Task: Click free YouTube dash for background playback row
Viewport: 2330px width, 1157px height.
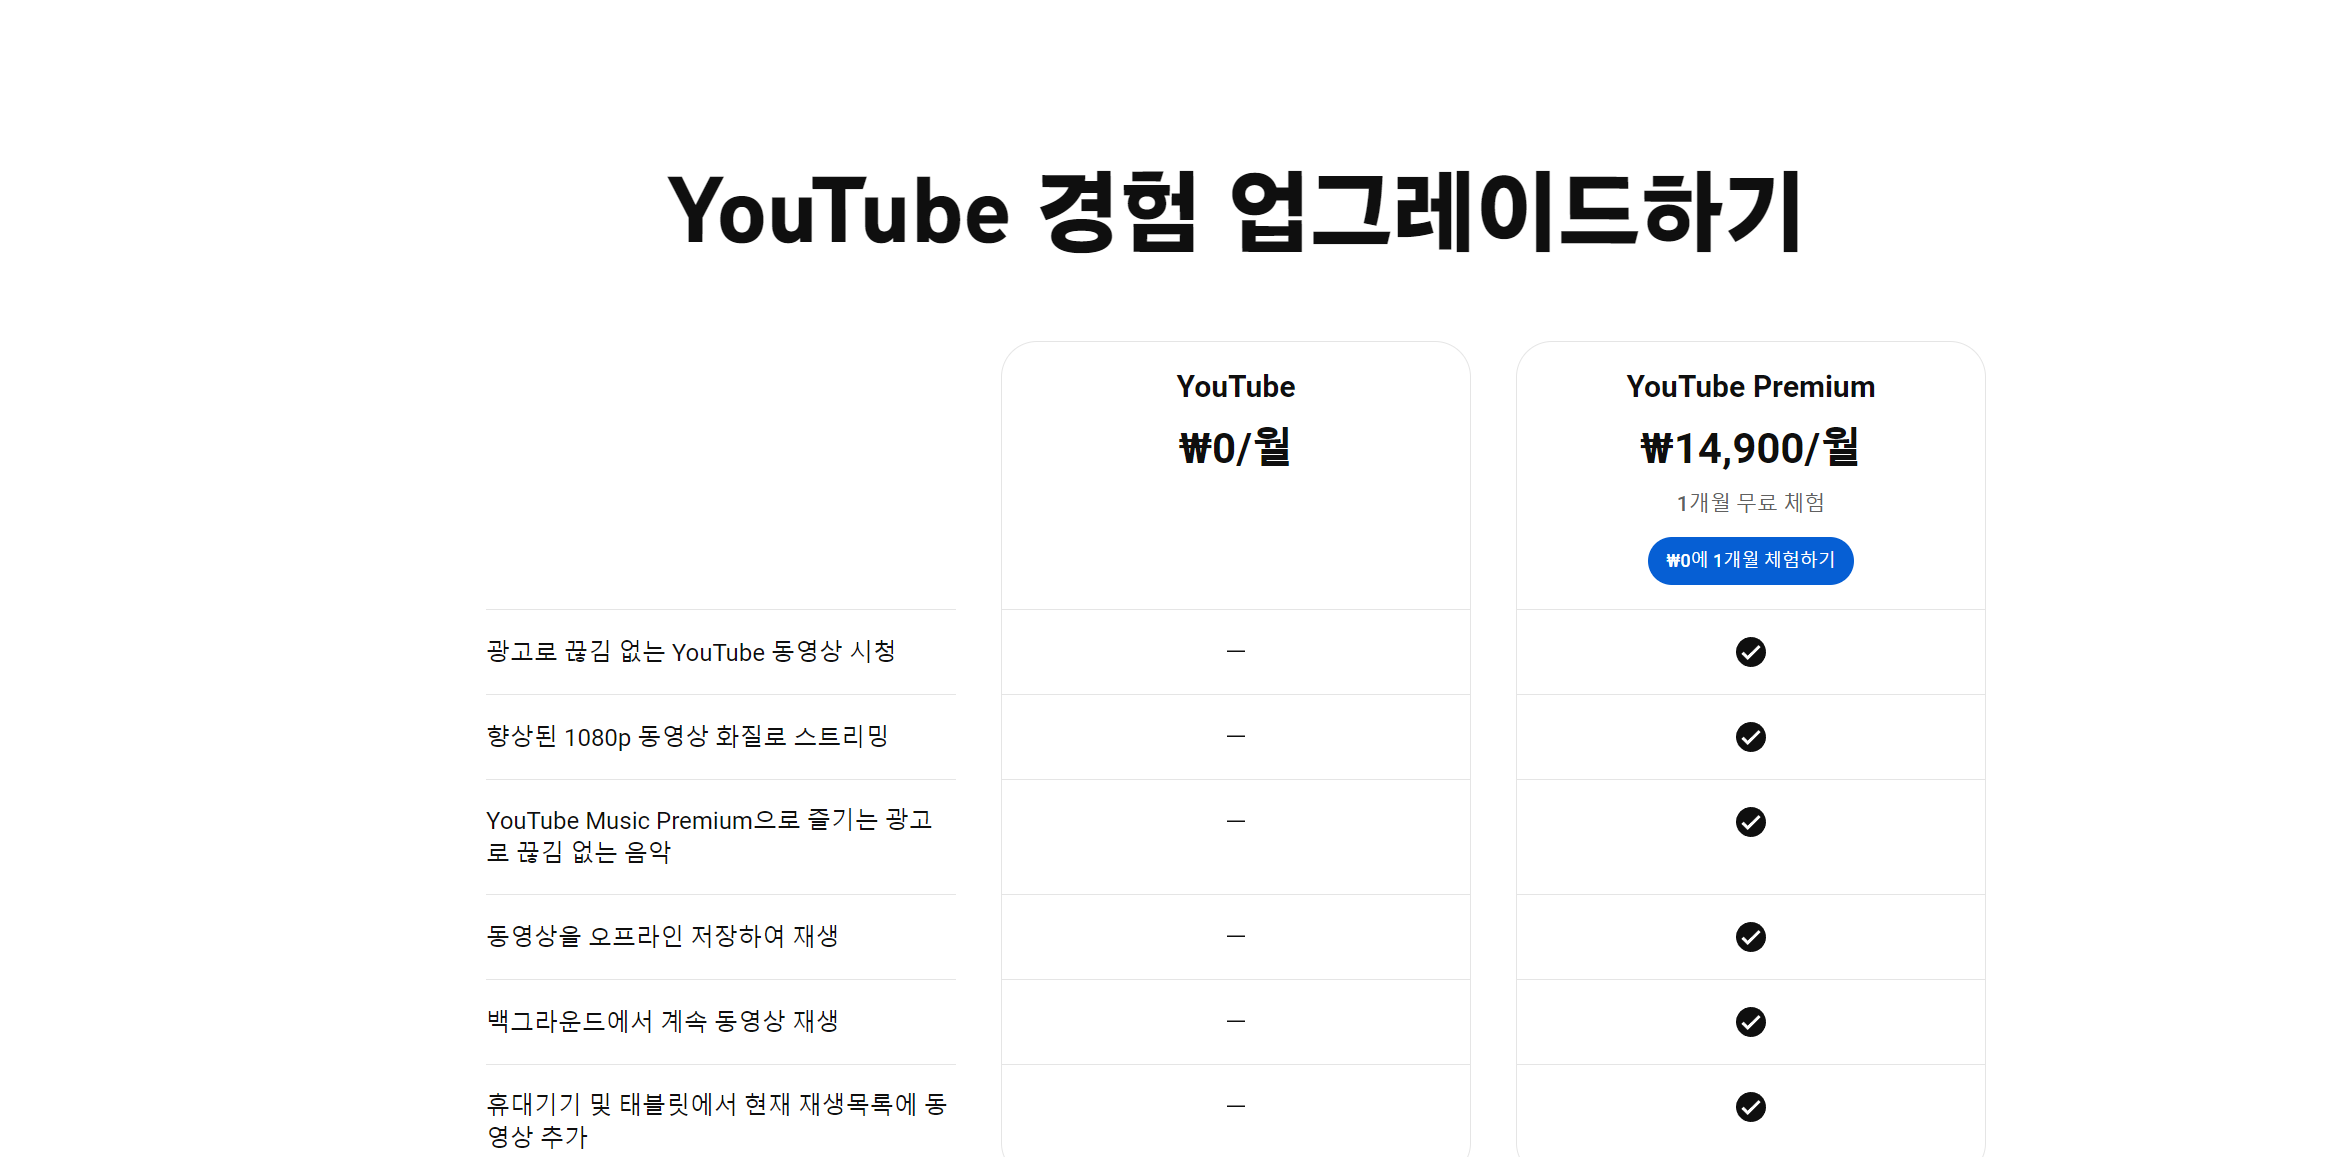Action: point(1236,1021)
